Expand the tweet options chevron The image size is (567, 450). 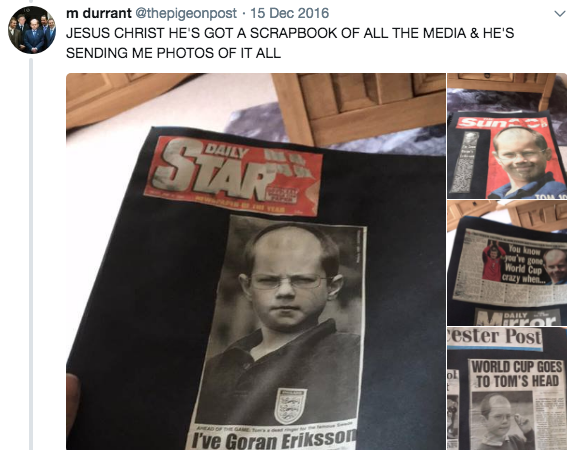tap(560, 14)
